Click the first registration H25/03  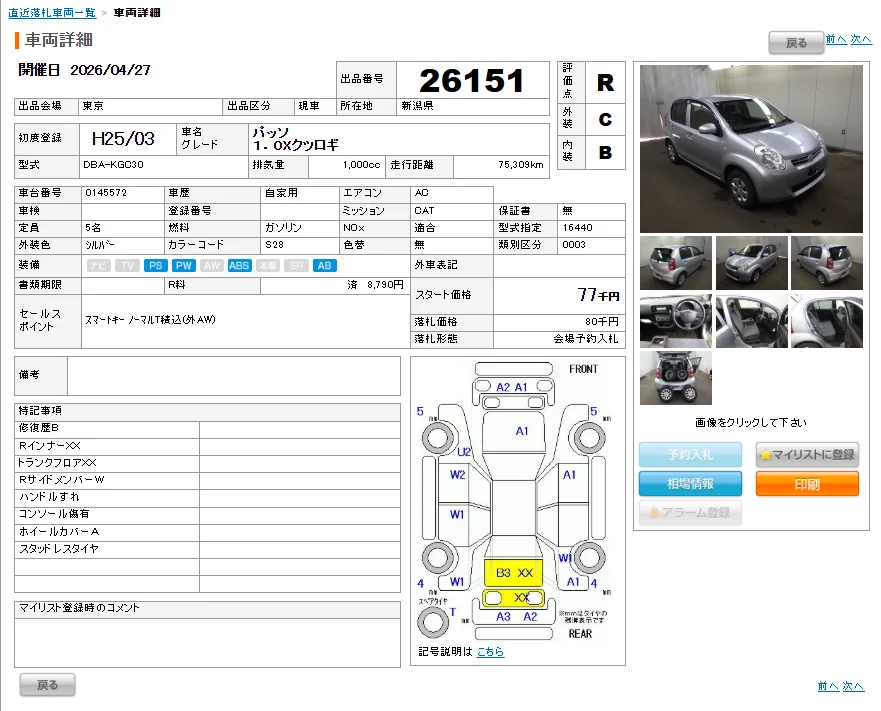coord(123,139)
